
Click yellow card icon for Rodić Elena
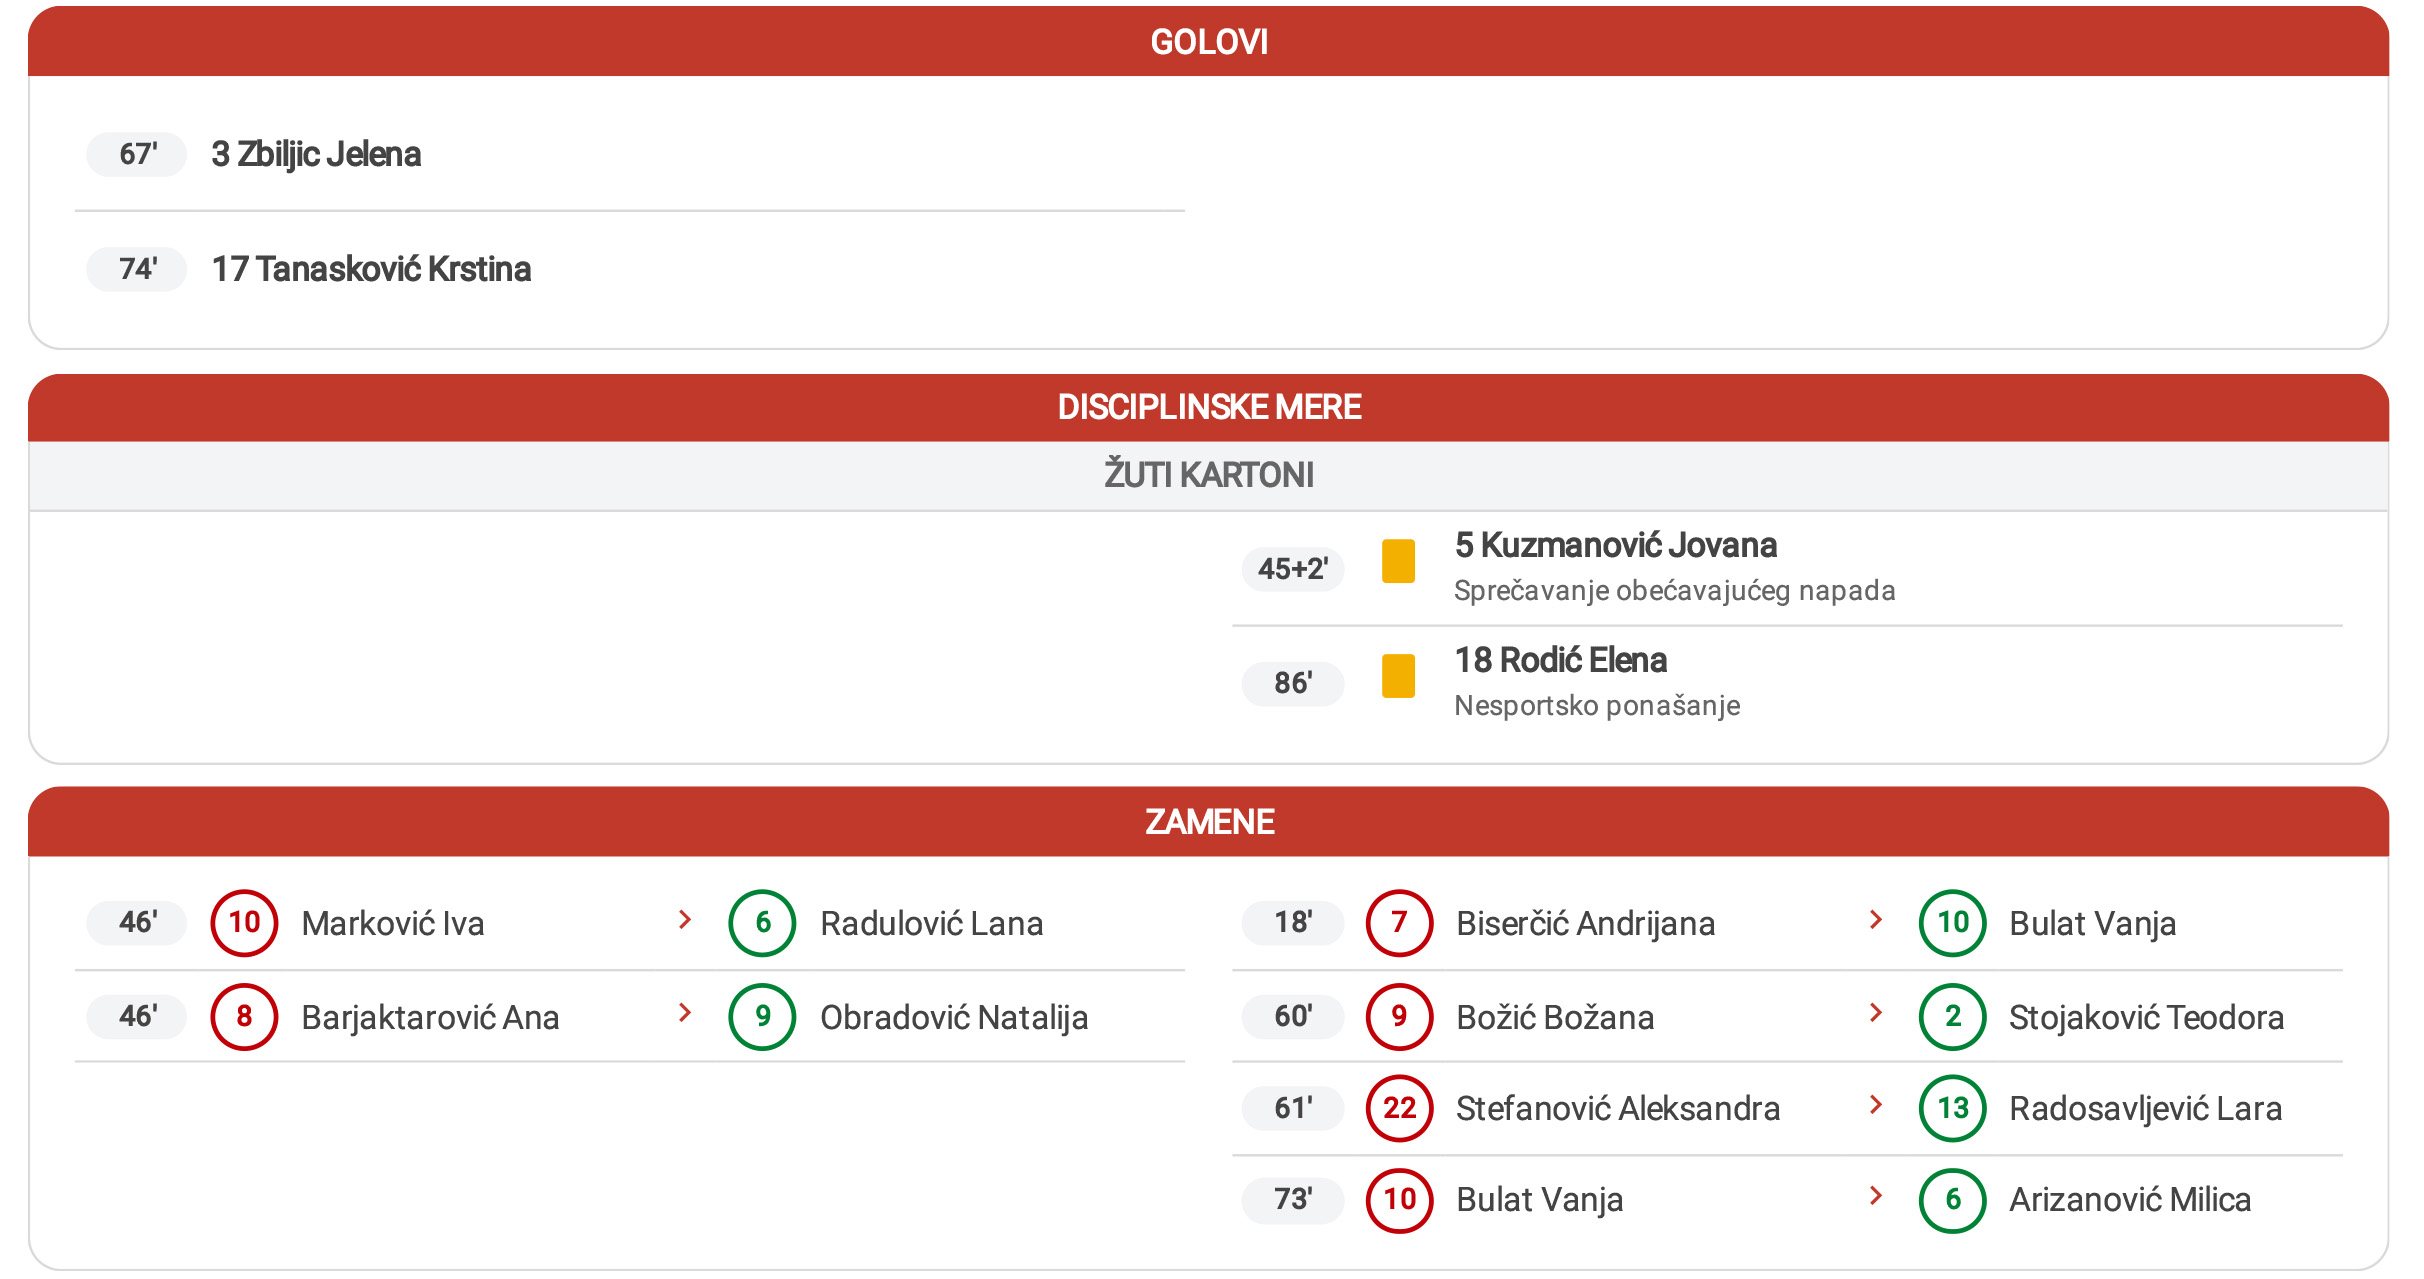1397,676
